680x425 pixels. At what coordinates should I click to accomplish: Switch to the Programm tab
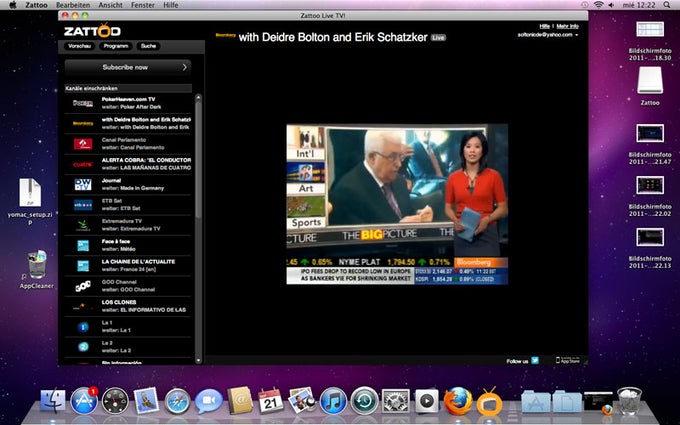[x=116, y=46]
